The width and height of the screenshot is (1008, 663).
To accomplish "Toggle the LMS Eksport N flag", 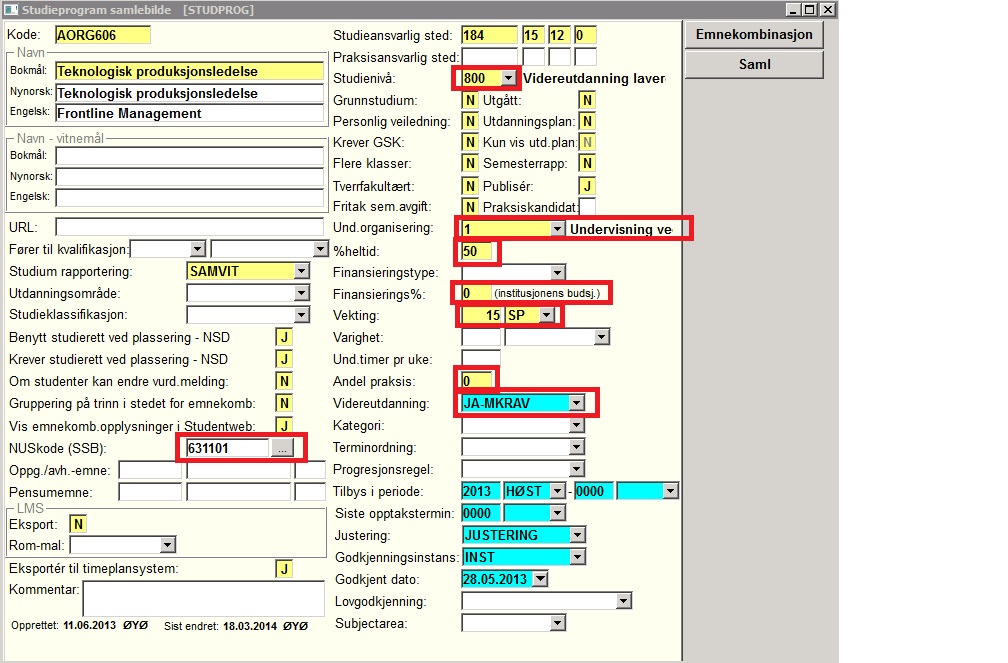I will [77, 524].
